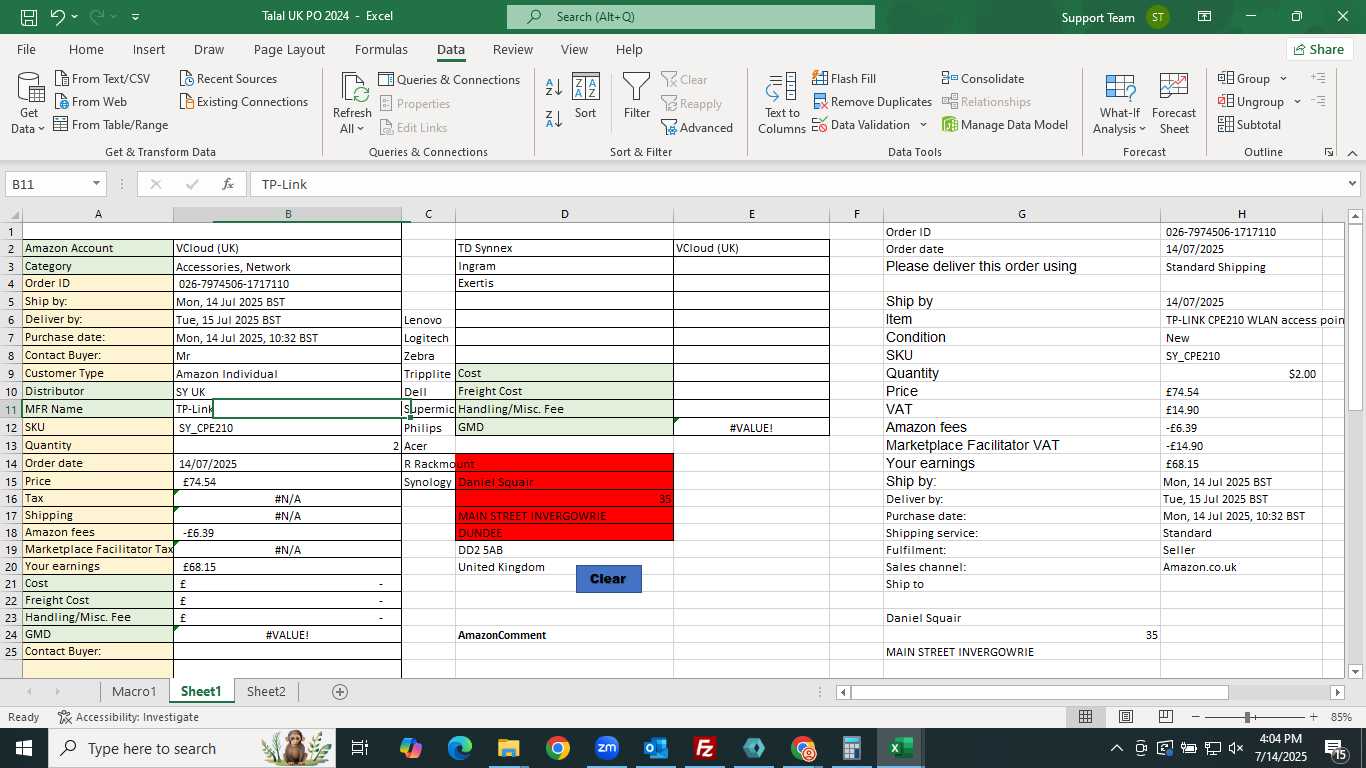
Task: Open Get Data menu button
Action: (x=28, y=103)
